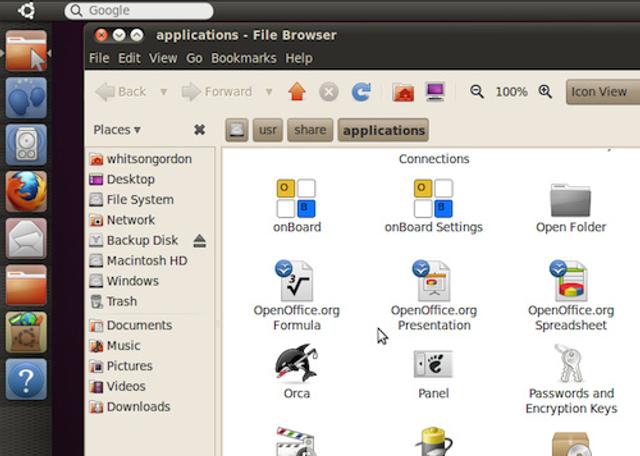Open Videos bookmark
The width and height of the screenshot is (640, 456).
tap(118, 386)
